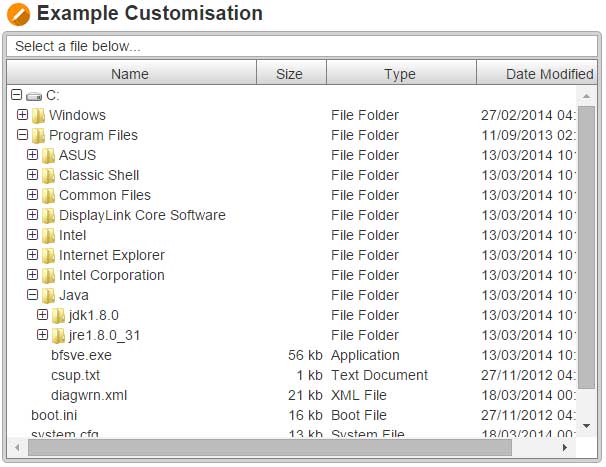Click the ASUS folder icon
This screenshot has width=606, height=467.
click(x=48, y=155)
